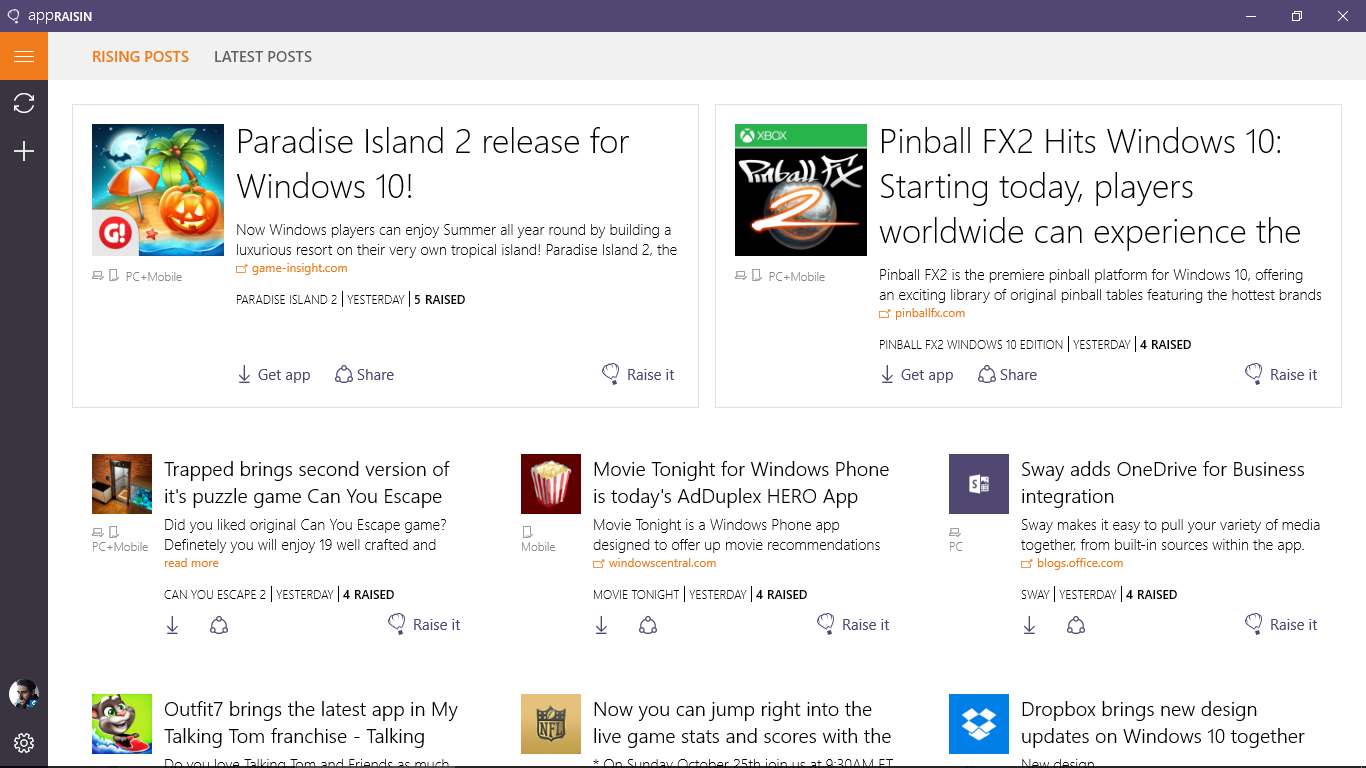Screen dimensions: 1366x768
Task: Share the Pinball FX2 post
Action: 1007,374
